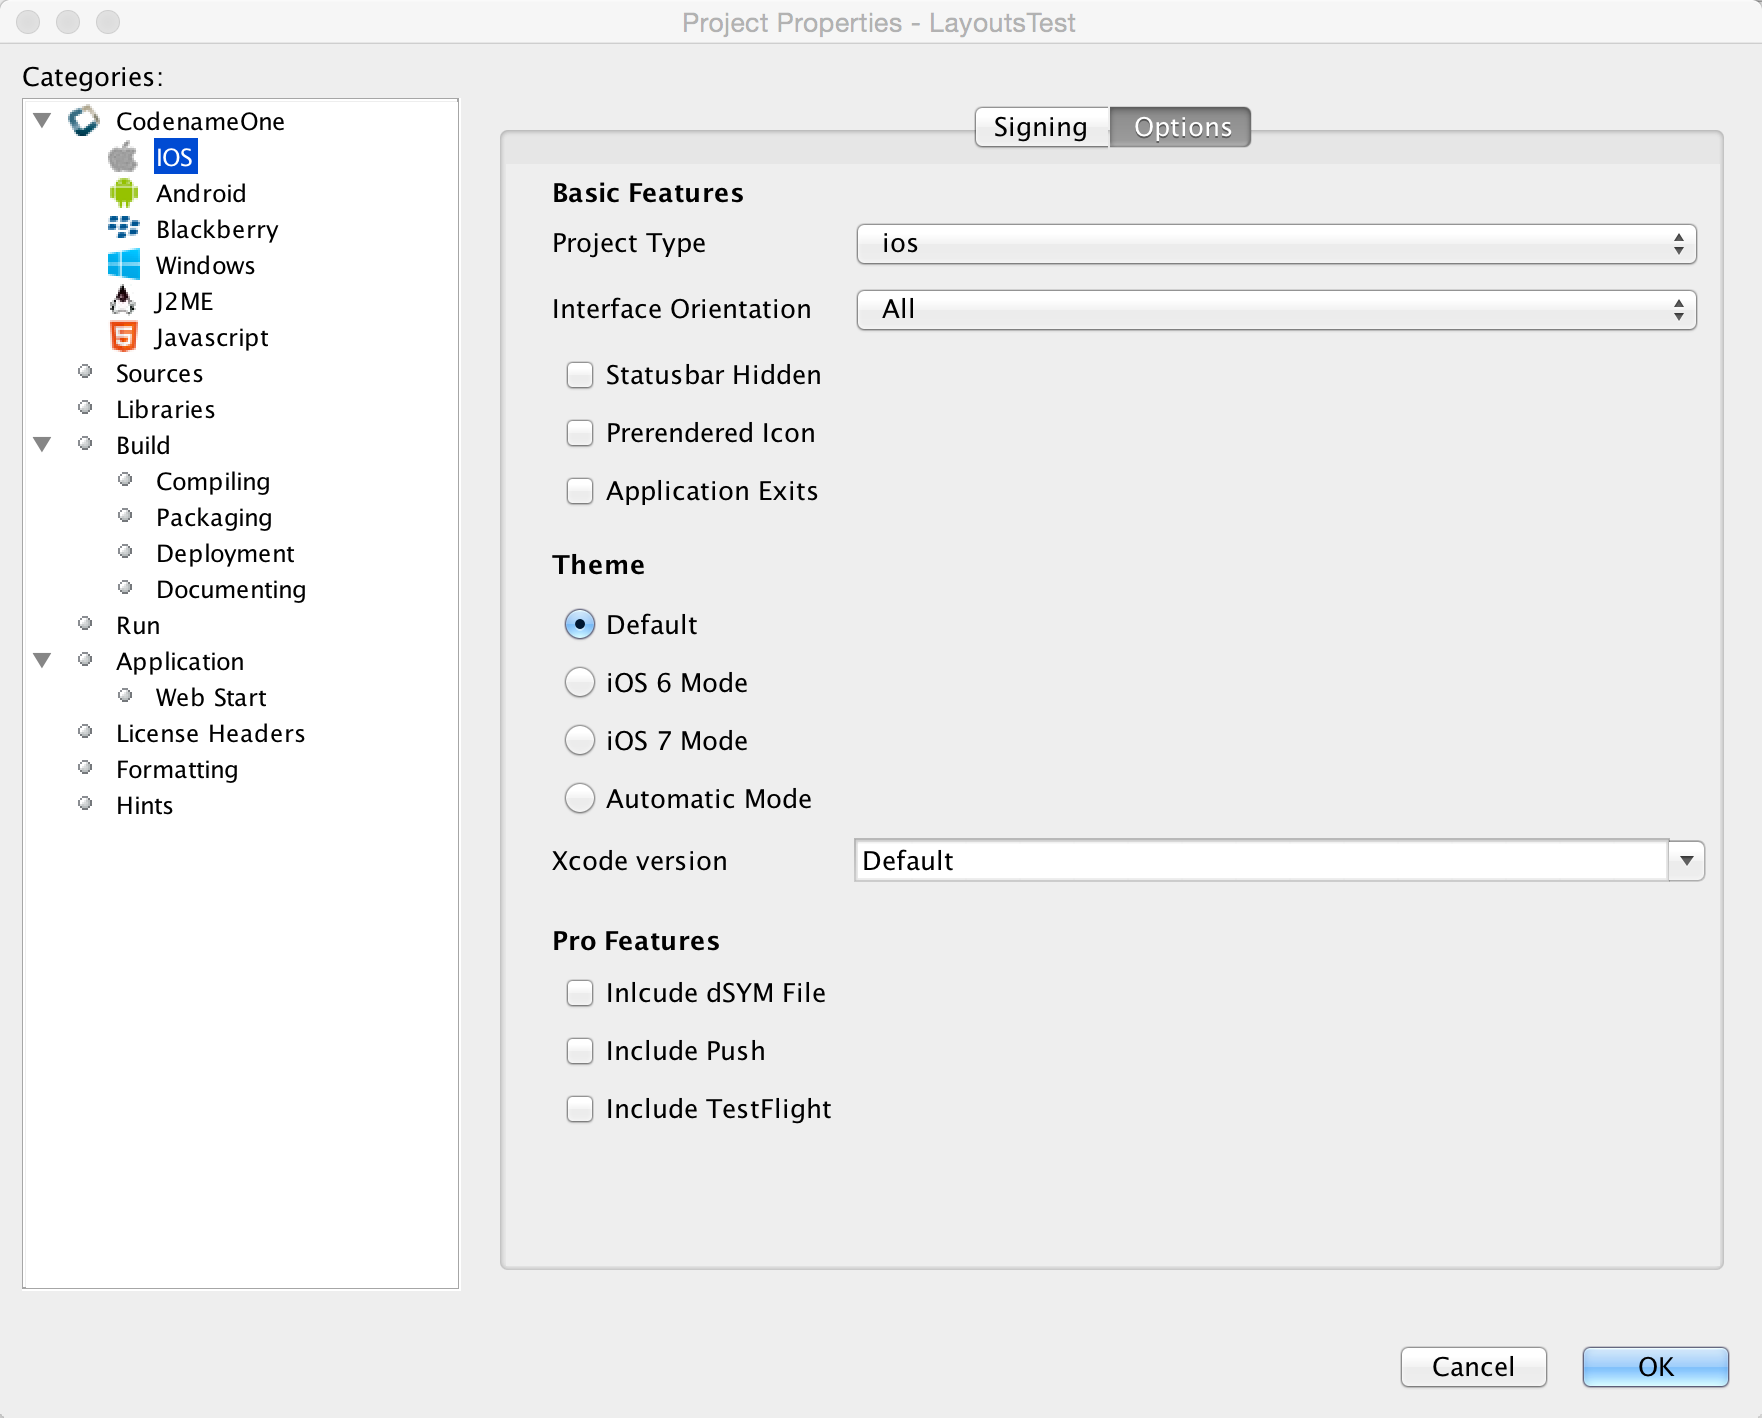Image resolution: width=1762 pixels, height=1418 pixels.
Task: Switch to the Options tab
Action: pyautogui.click(x=1182, y=127)
